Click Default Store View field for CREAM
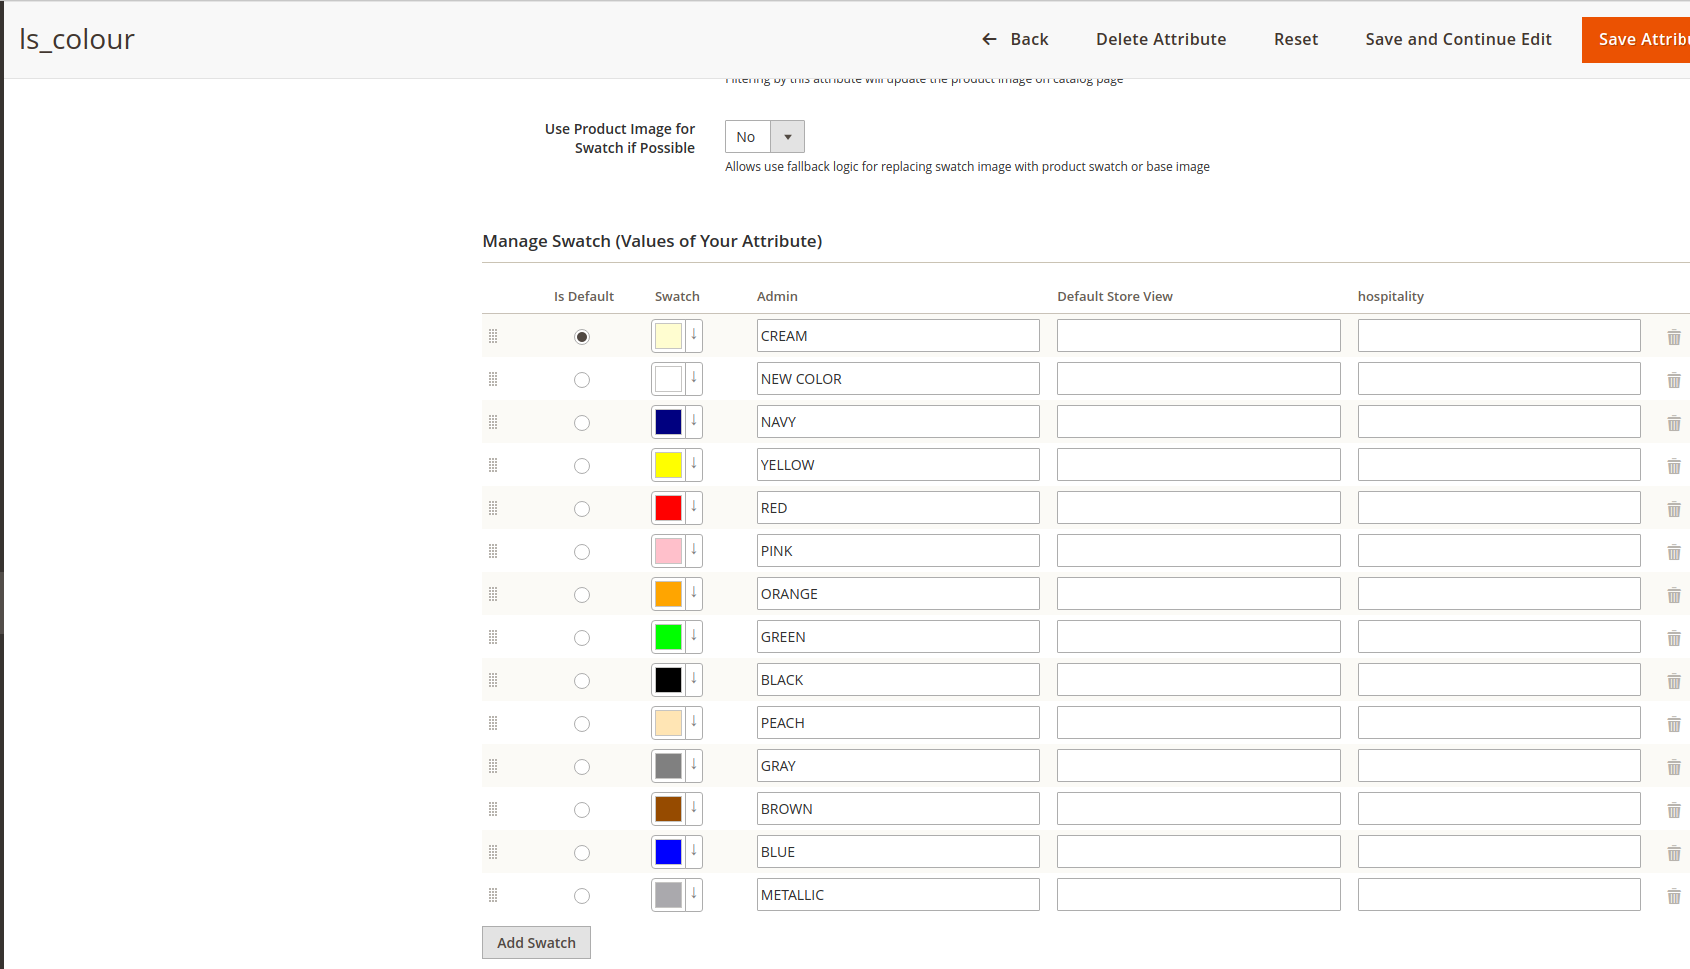The width and height of the screenshot is (1690, 969). [1198, 336]
